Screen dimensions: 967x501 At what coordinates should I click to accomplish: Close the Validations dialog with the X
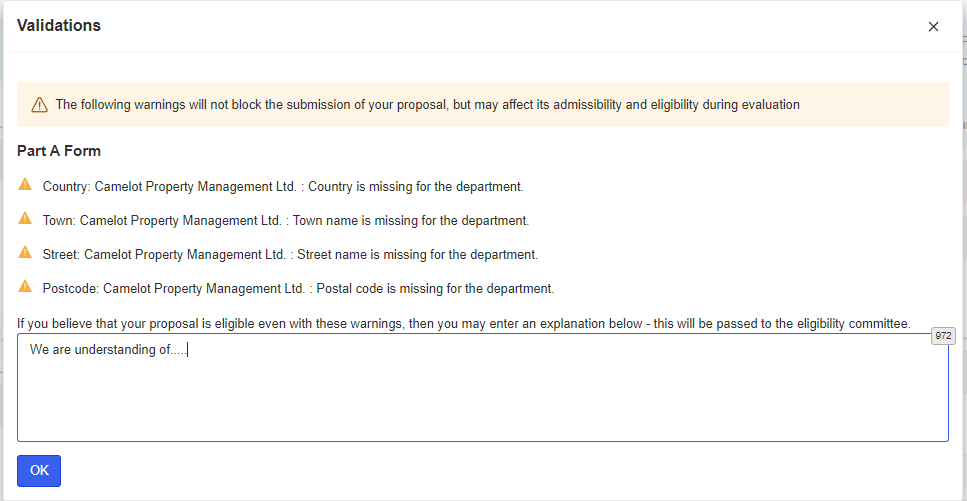tap(933, 27)
